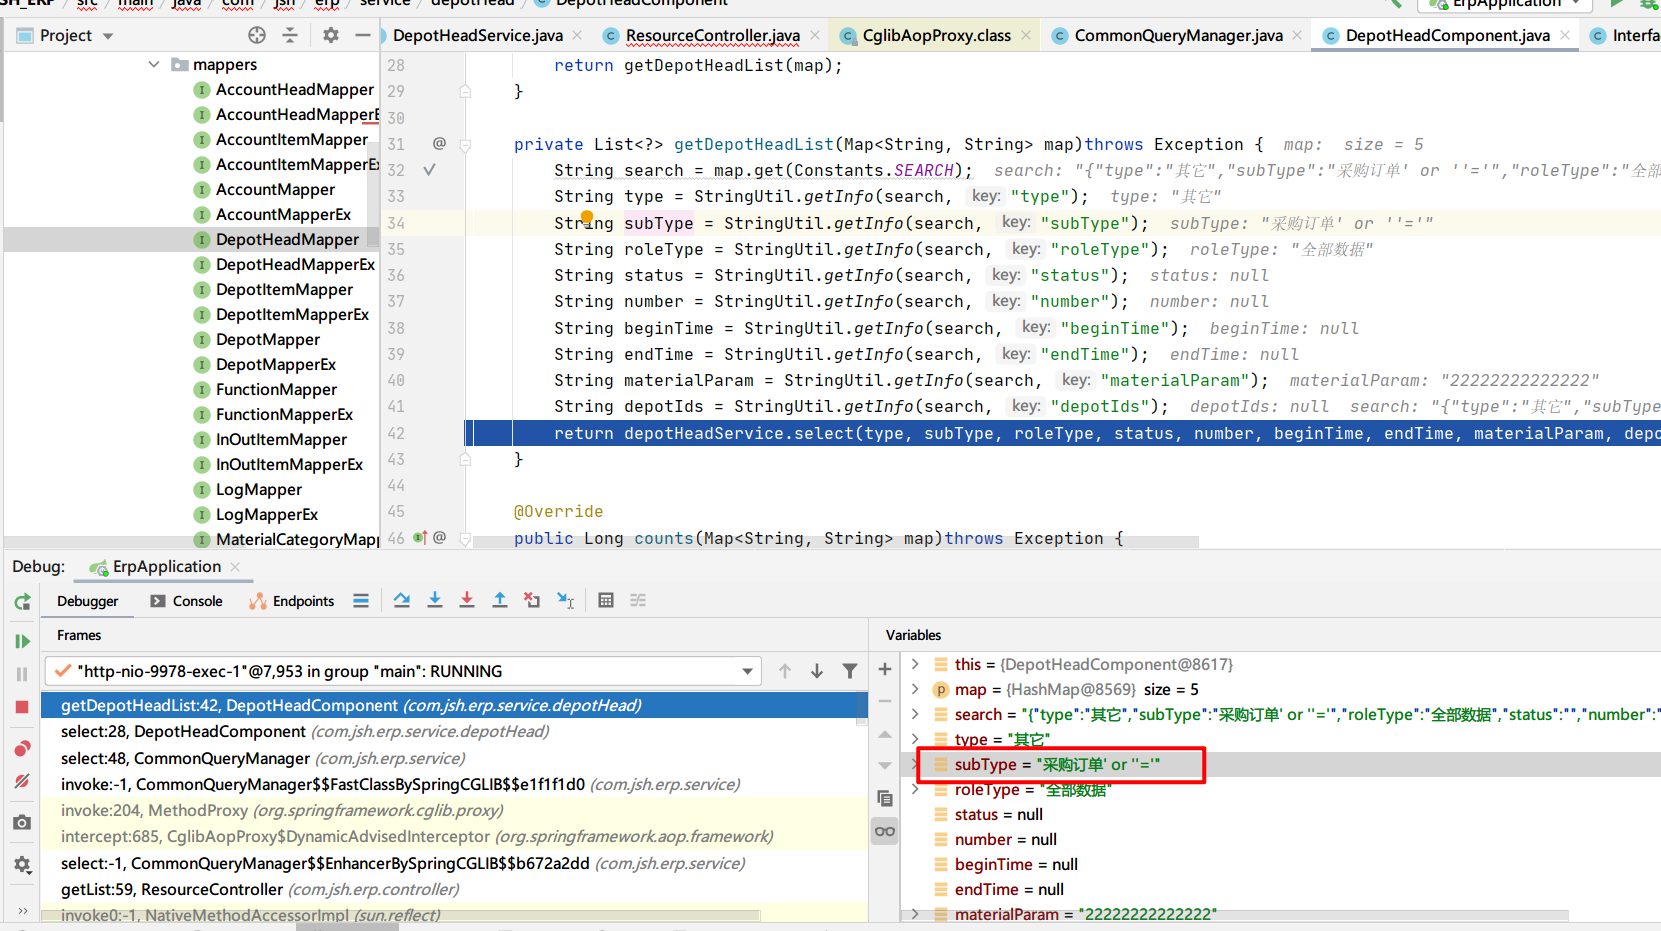Select the getList:59 ResourceController stack frame

click(x=172, y=889)
